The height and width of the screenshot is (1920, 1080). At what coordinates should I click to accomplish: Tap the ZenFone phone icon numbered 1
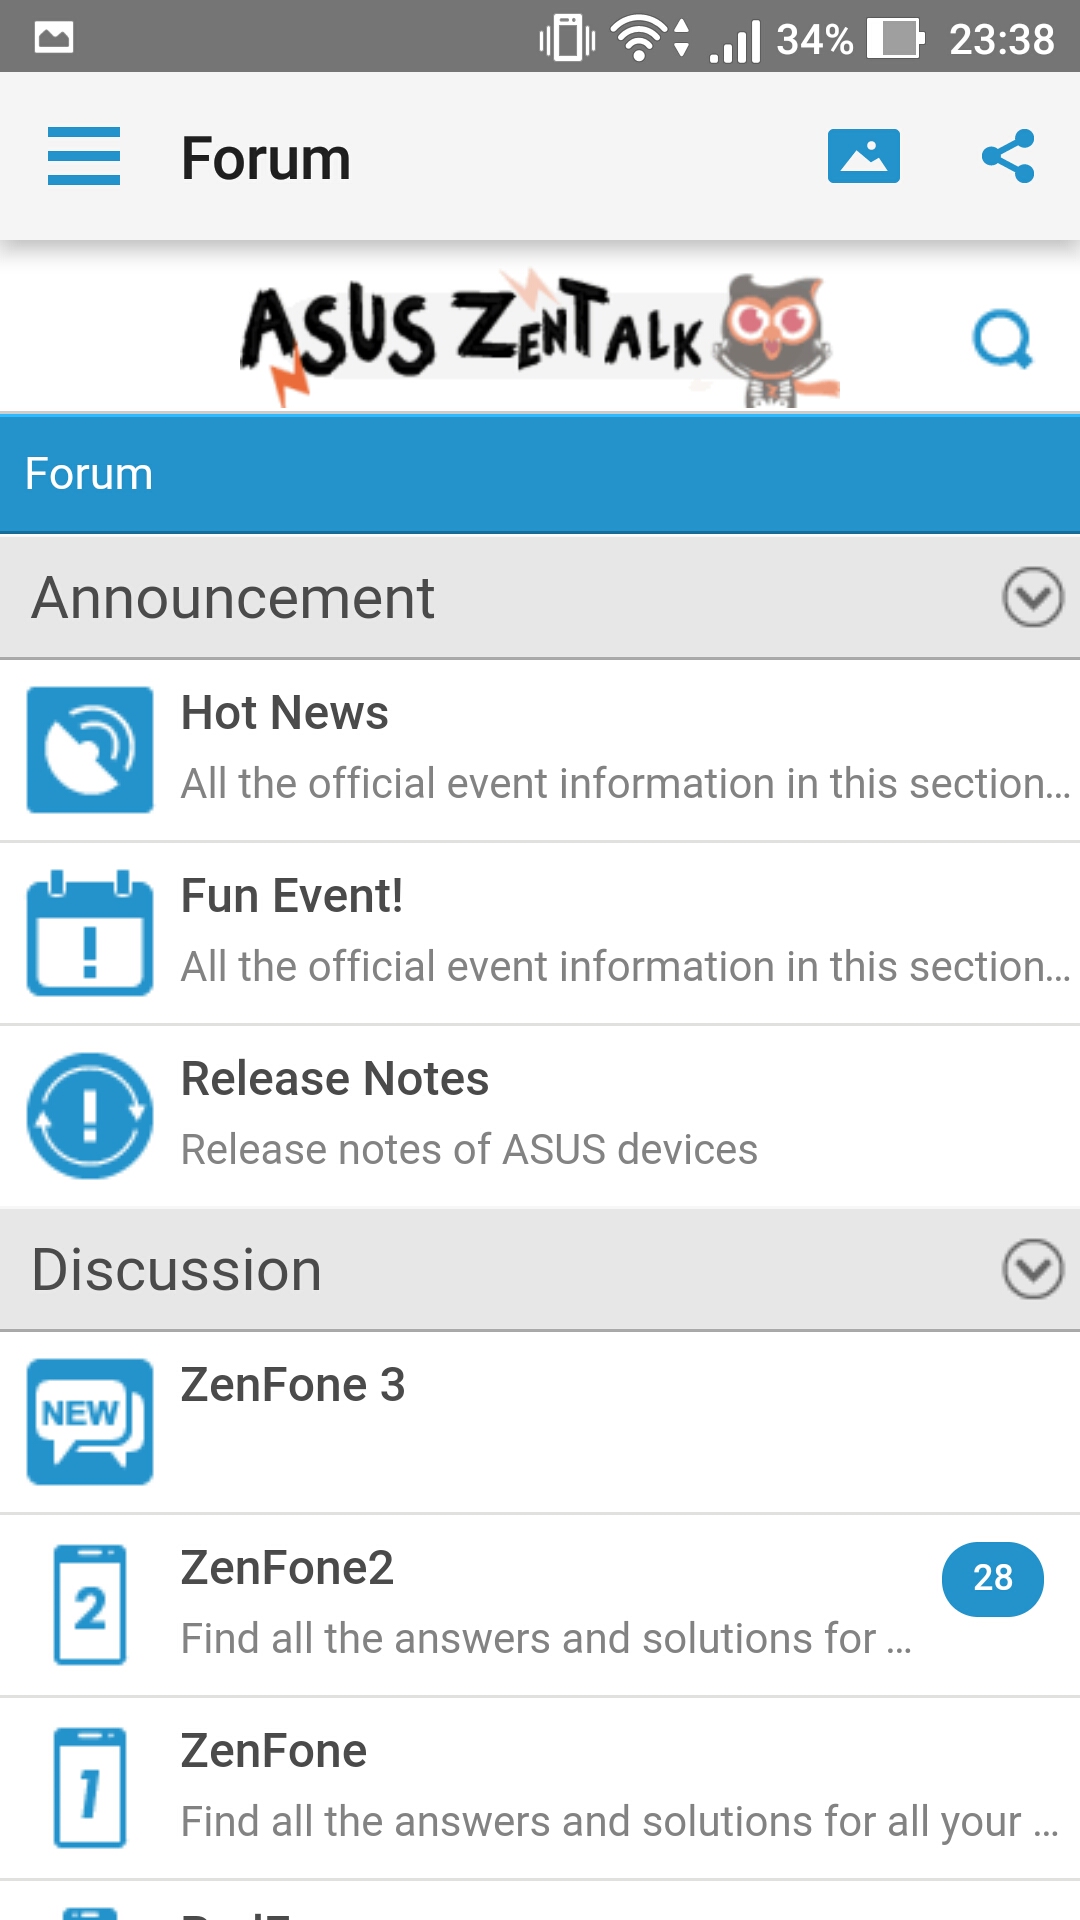pyautogui.click(x=90, y=1788)
